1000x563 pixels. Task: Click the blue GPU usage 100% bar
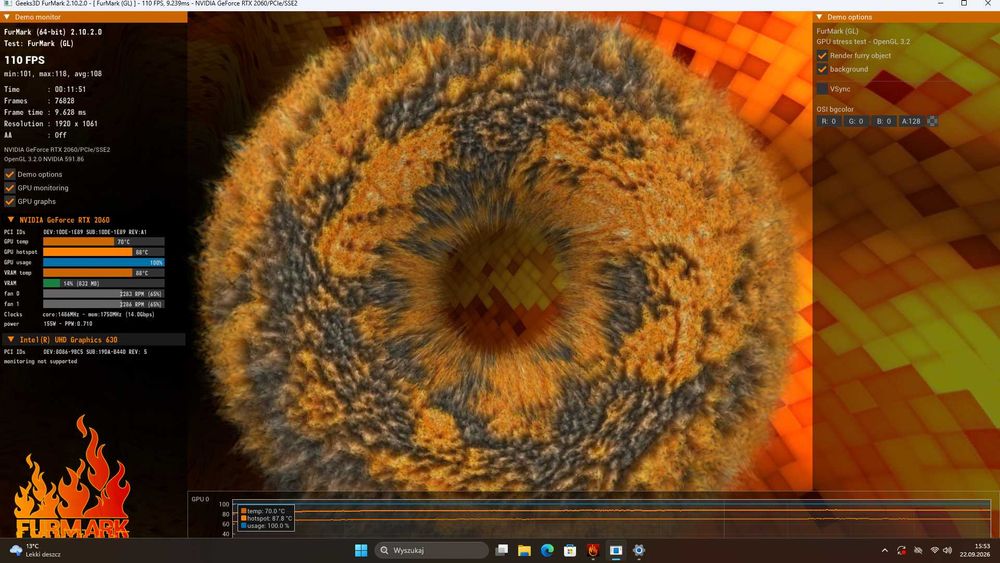click(103, 262)
